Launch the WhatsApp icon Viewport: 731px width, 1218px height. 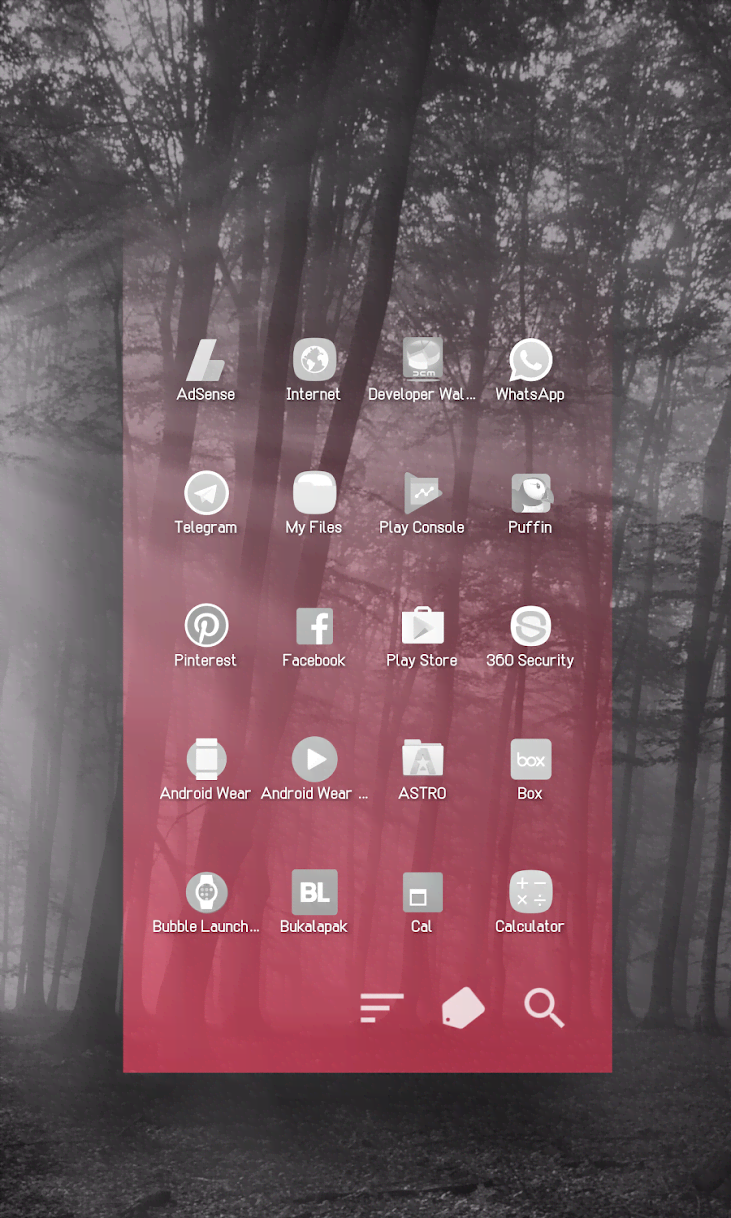(530, 360)
